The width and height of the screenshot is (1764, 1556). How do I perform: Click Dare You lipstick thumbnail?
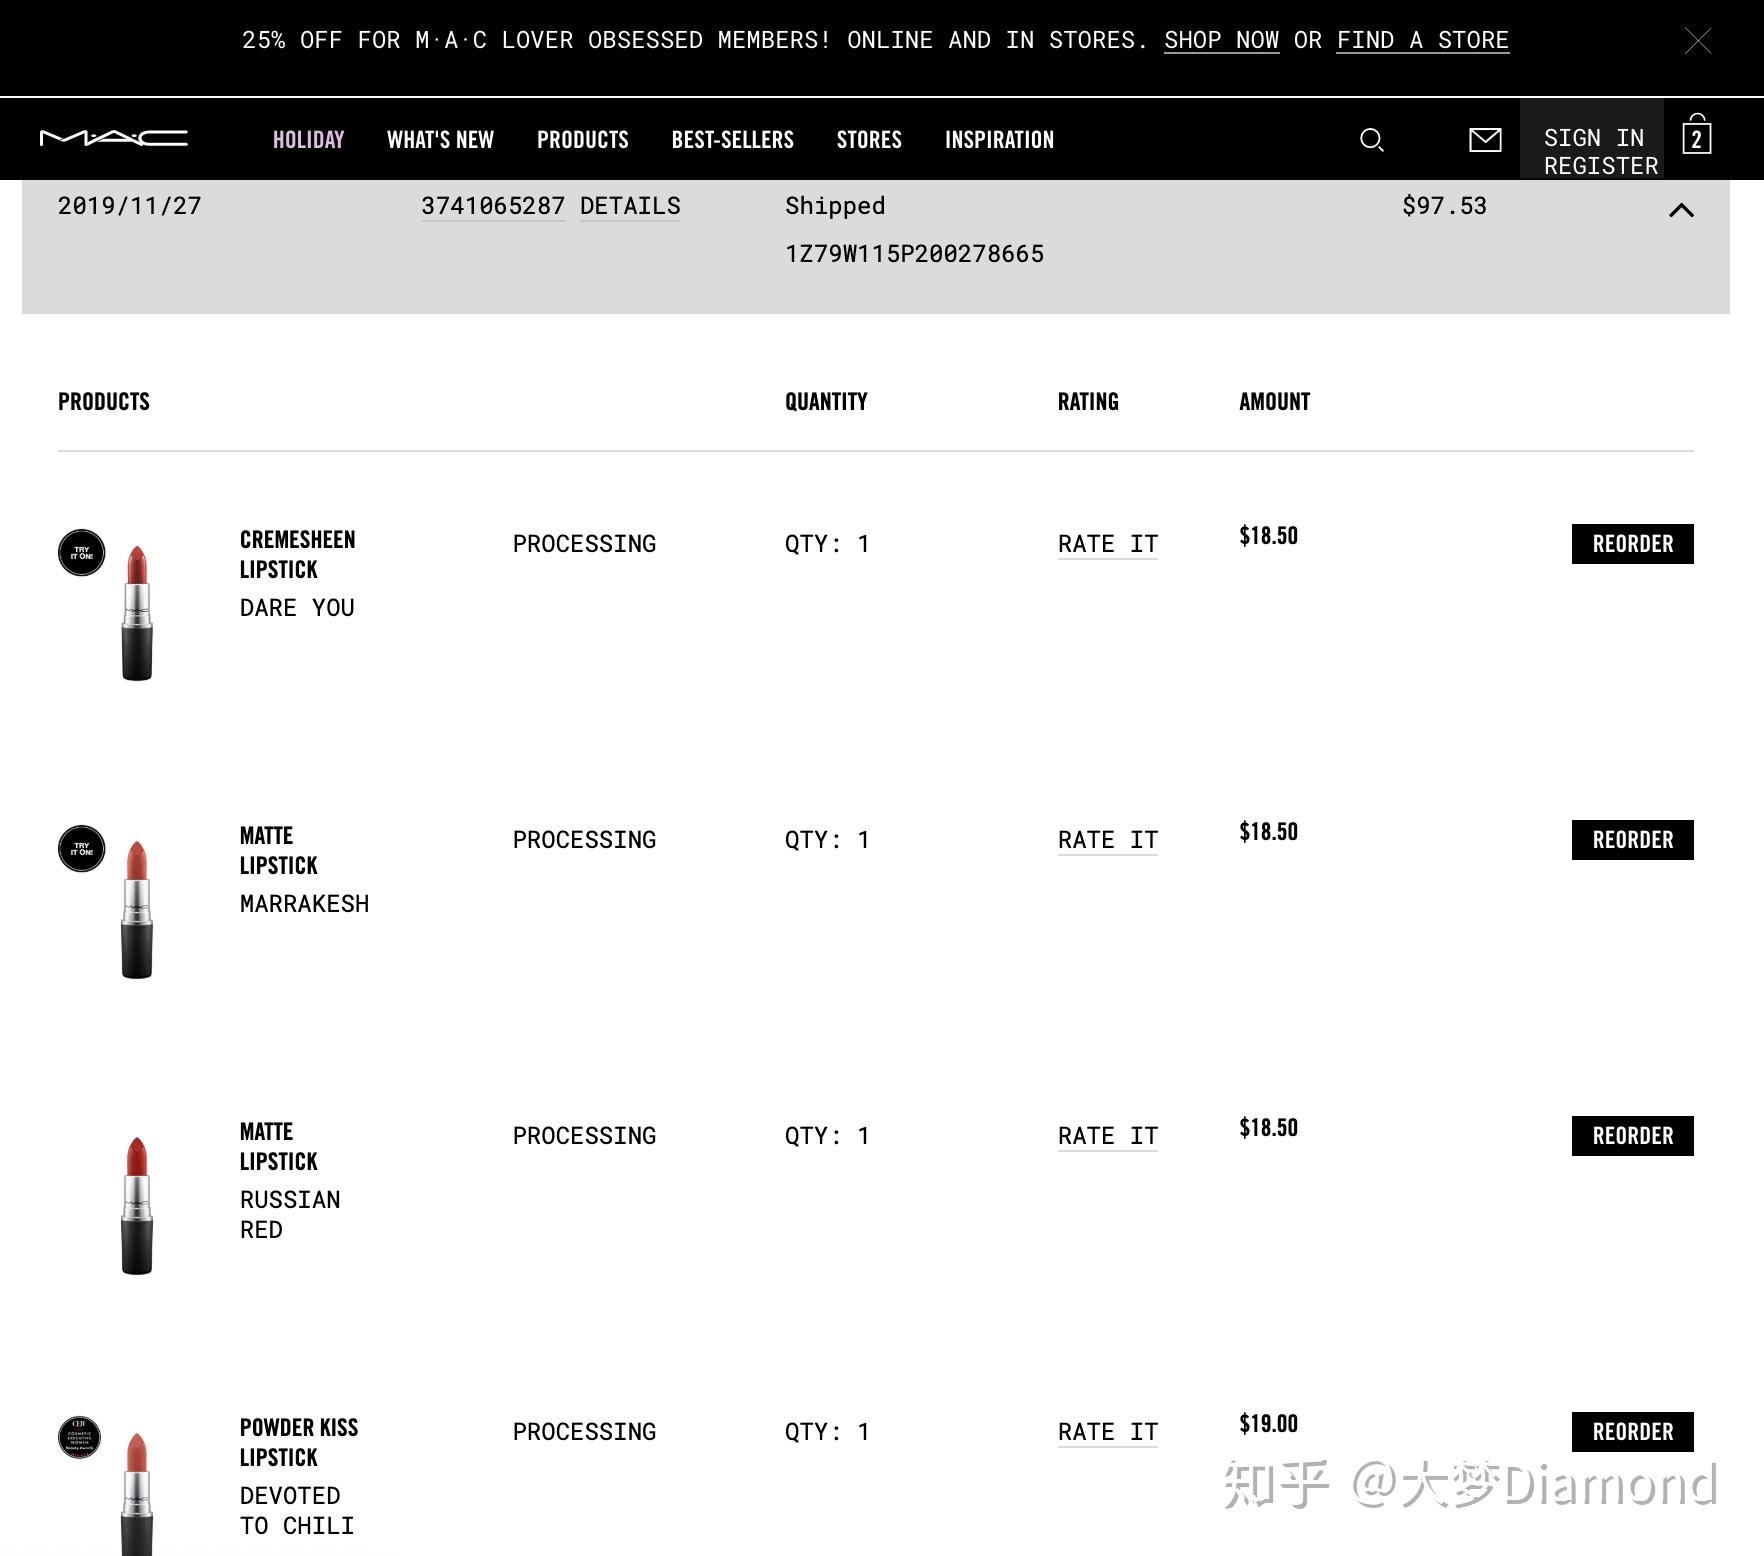[x=137, y=612]
